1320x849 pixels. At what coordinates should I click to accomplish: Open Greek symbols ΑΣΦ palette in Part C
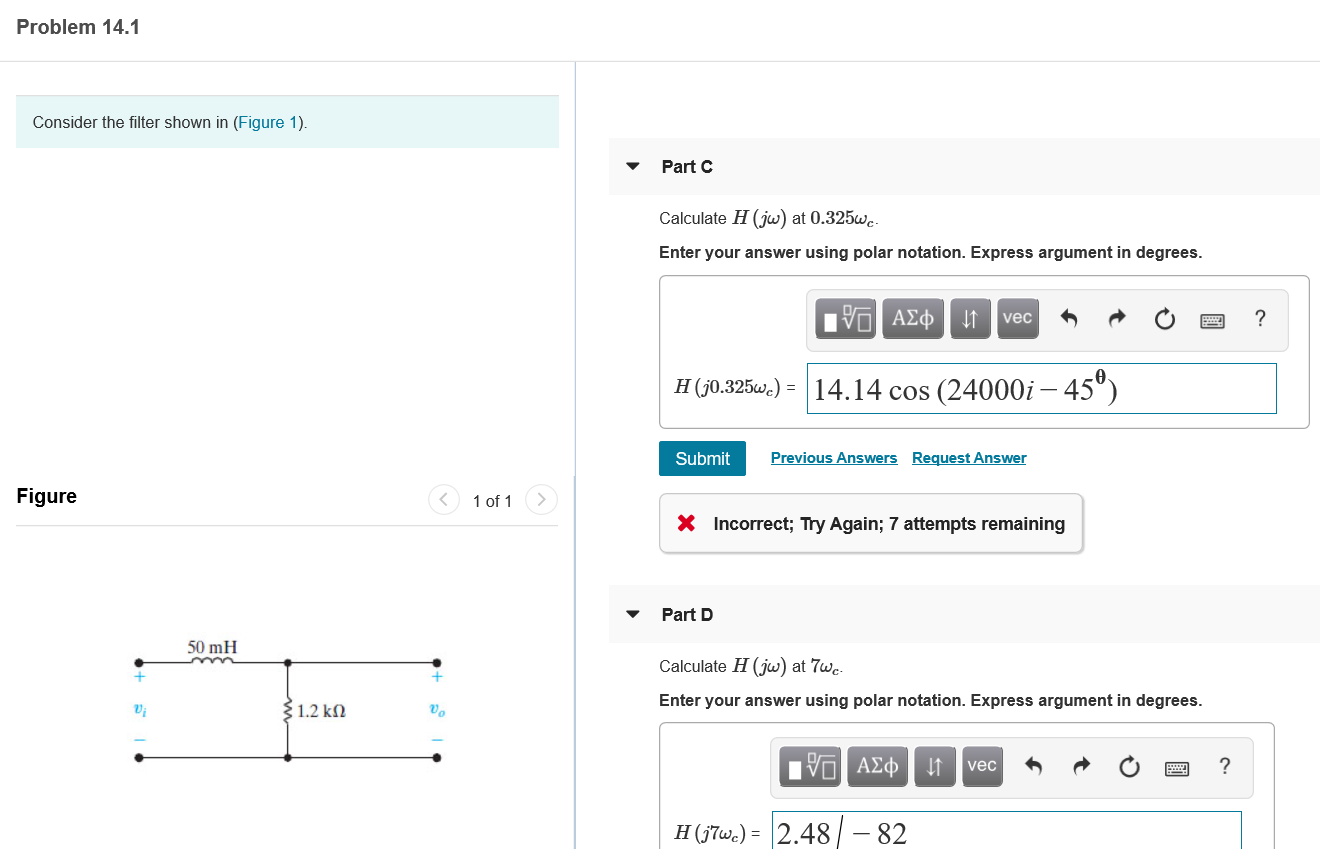coord(913,319)
